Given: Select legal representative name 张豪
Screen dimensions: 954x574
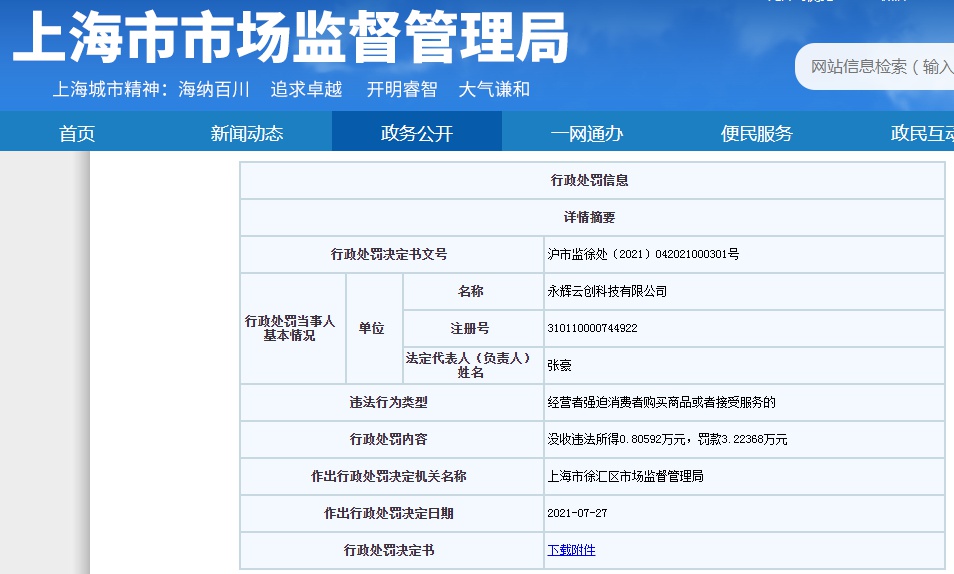Looking at the screenshot, I should (559, 365).
